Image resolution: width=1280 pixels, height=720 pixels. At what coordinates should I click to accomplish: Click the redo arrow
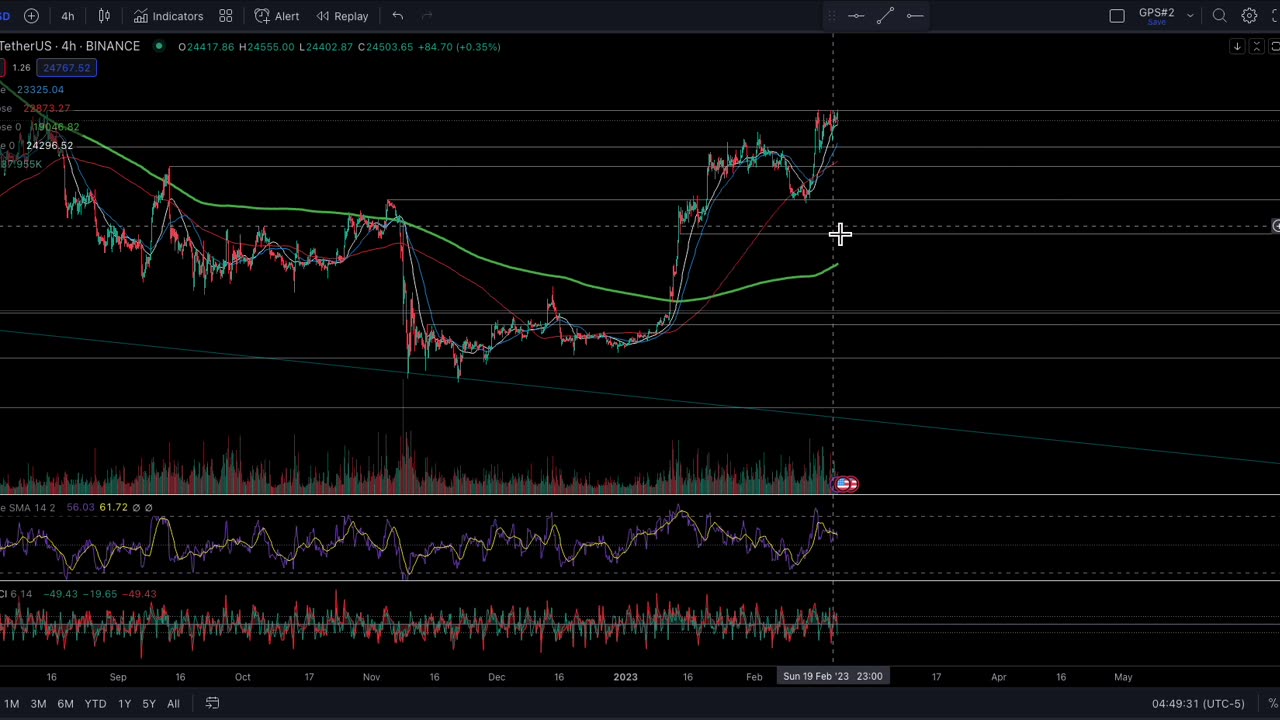[427, 16]
